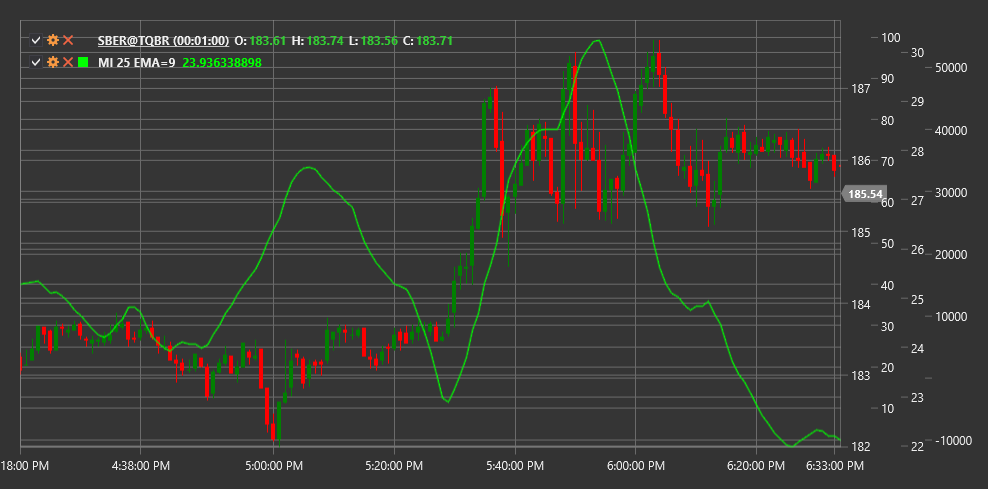Viewport: 988px width, 489px height.
Task: Click the 184 price axis label
Action: (860, 304)
